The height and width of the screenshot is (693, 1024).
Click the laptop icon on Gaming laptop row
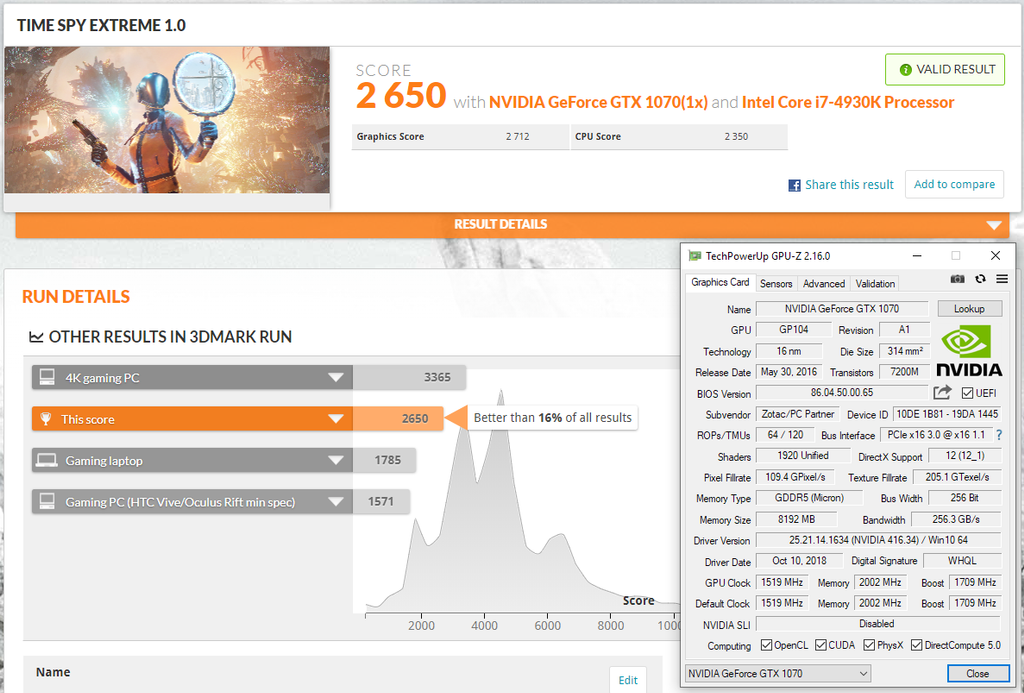point(46,460)
